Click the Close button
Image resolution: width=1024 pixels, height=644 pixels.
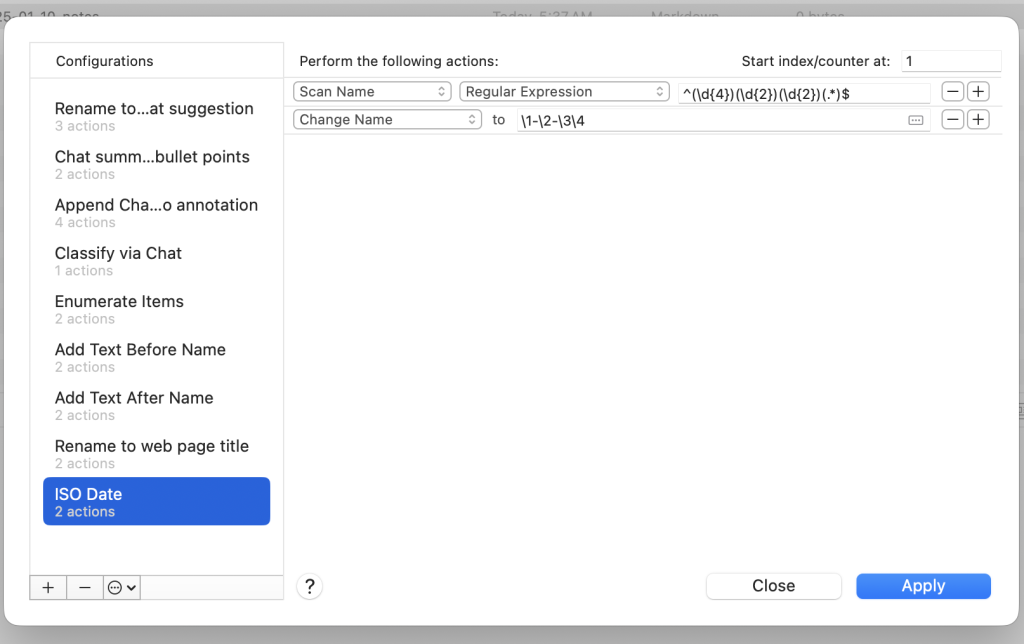coord(773,586)
